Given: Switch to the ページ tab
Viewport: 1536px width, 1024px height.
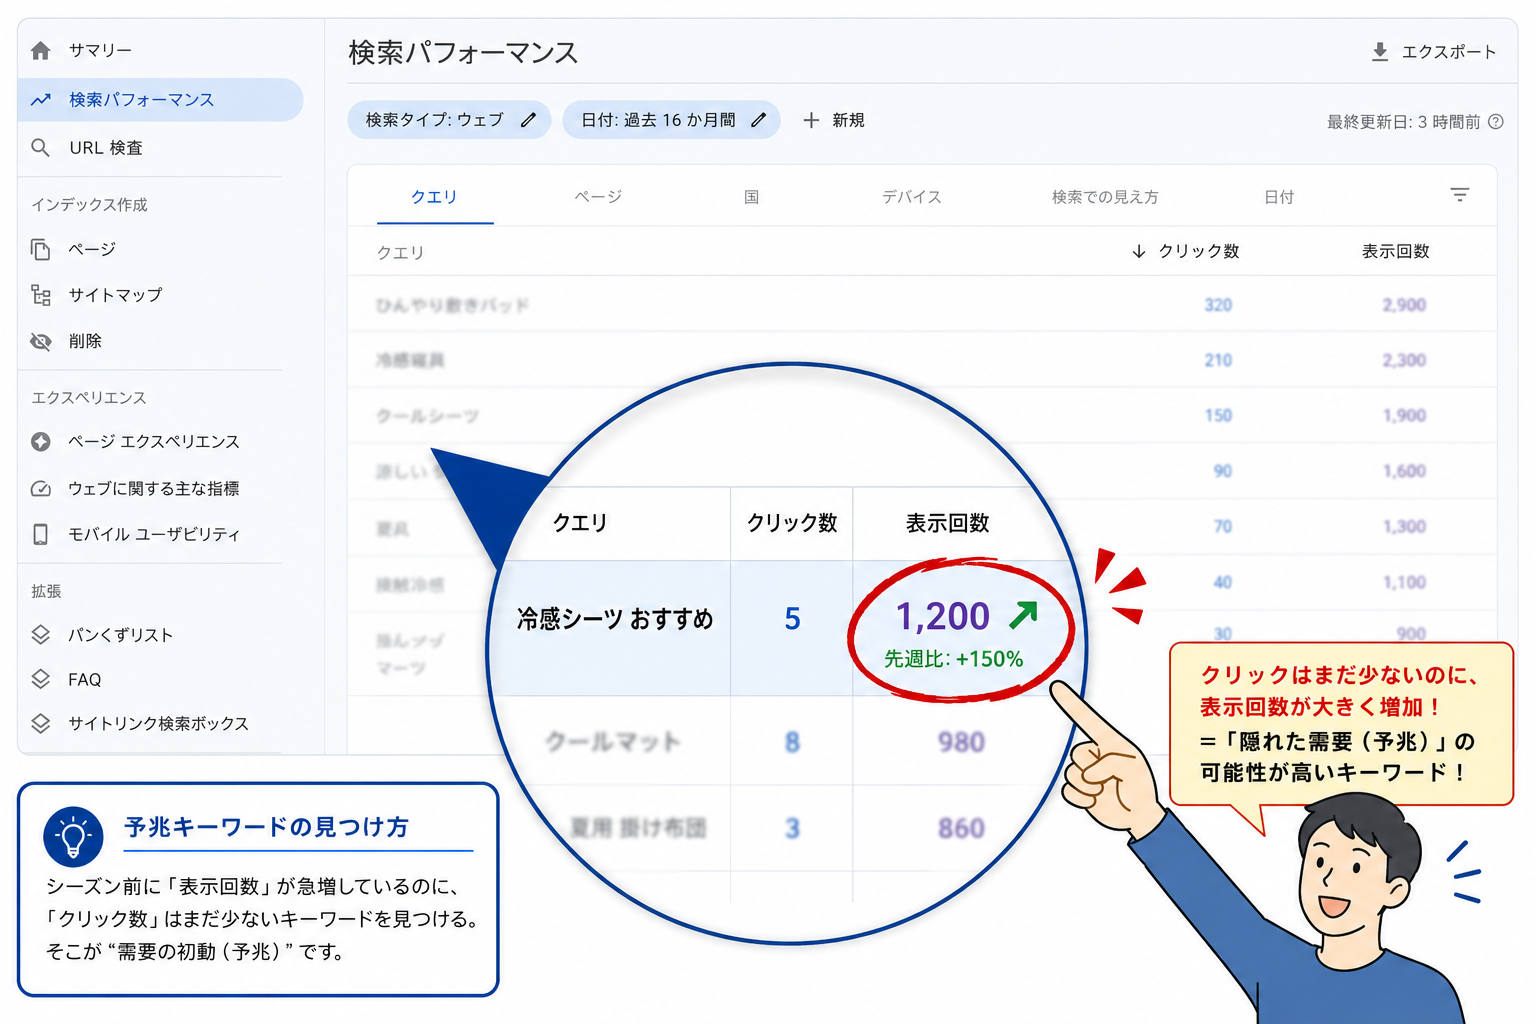Looking at the screenshot, I should [x=598, y=197].
